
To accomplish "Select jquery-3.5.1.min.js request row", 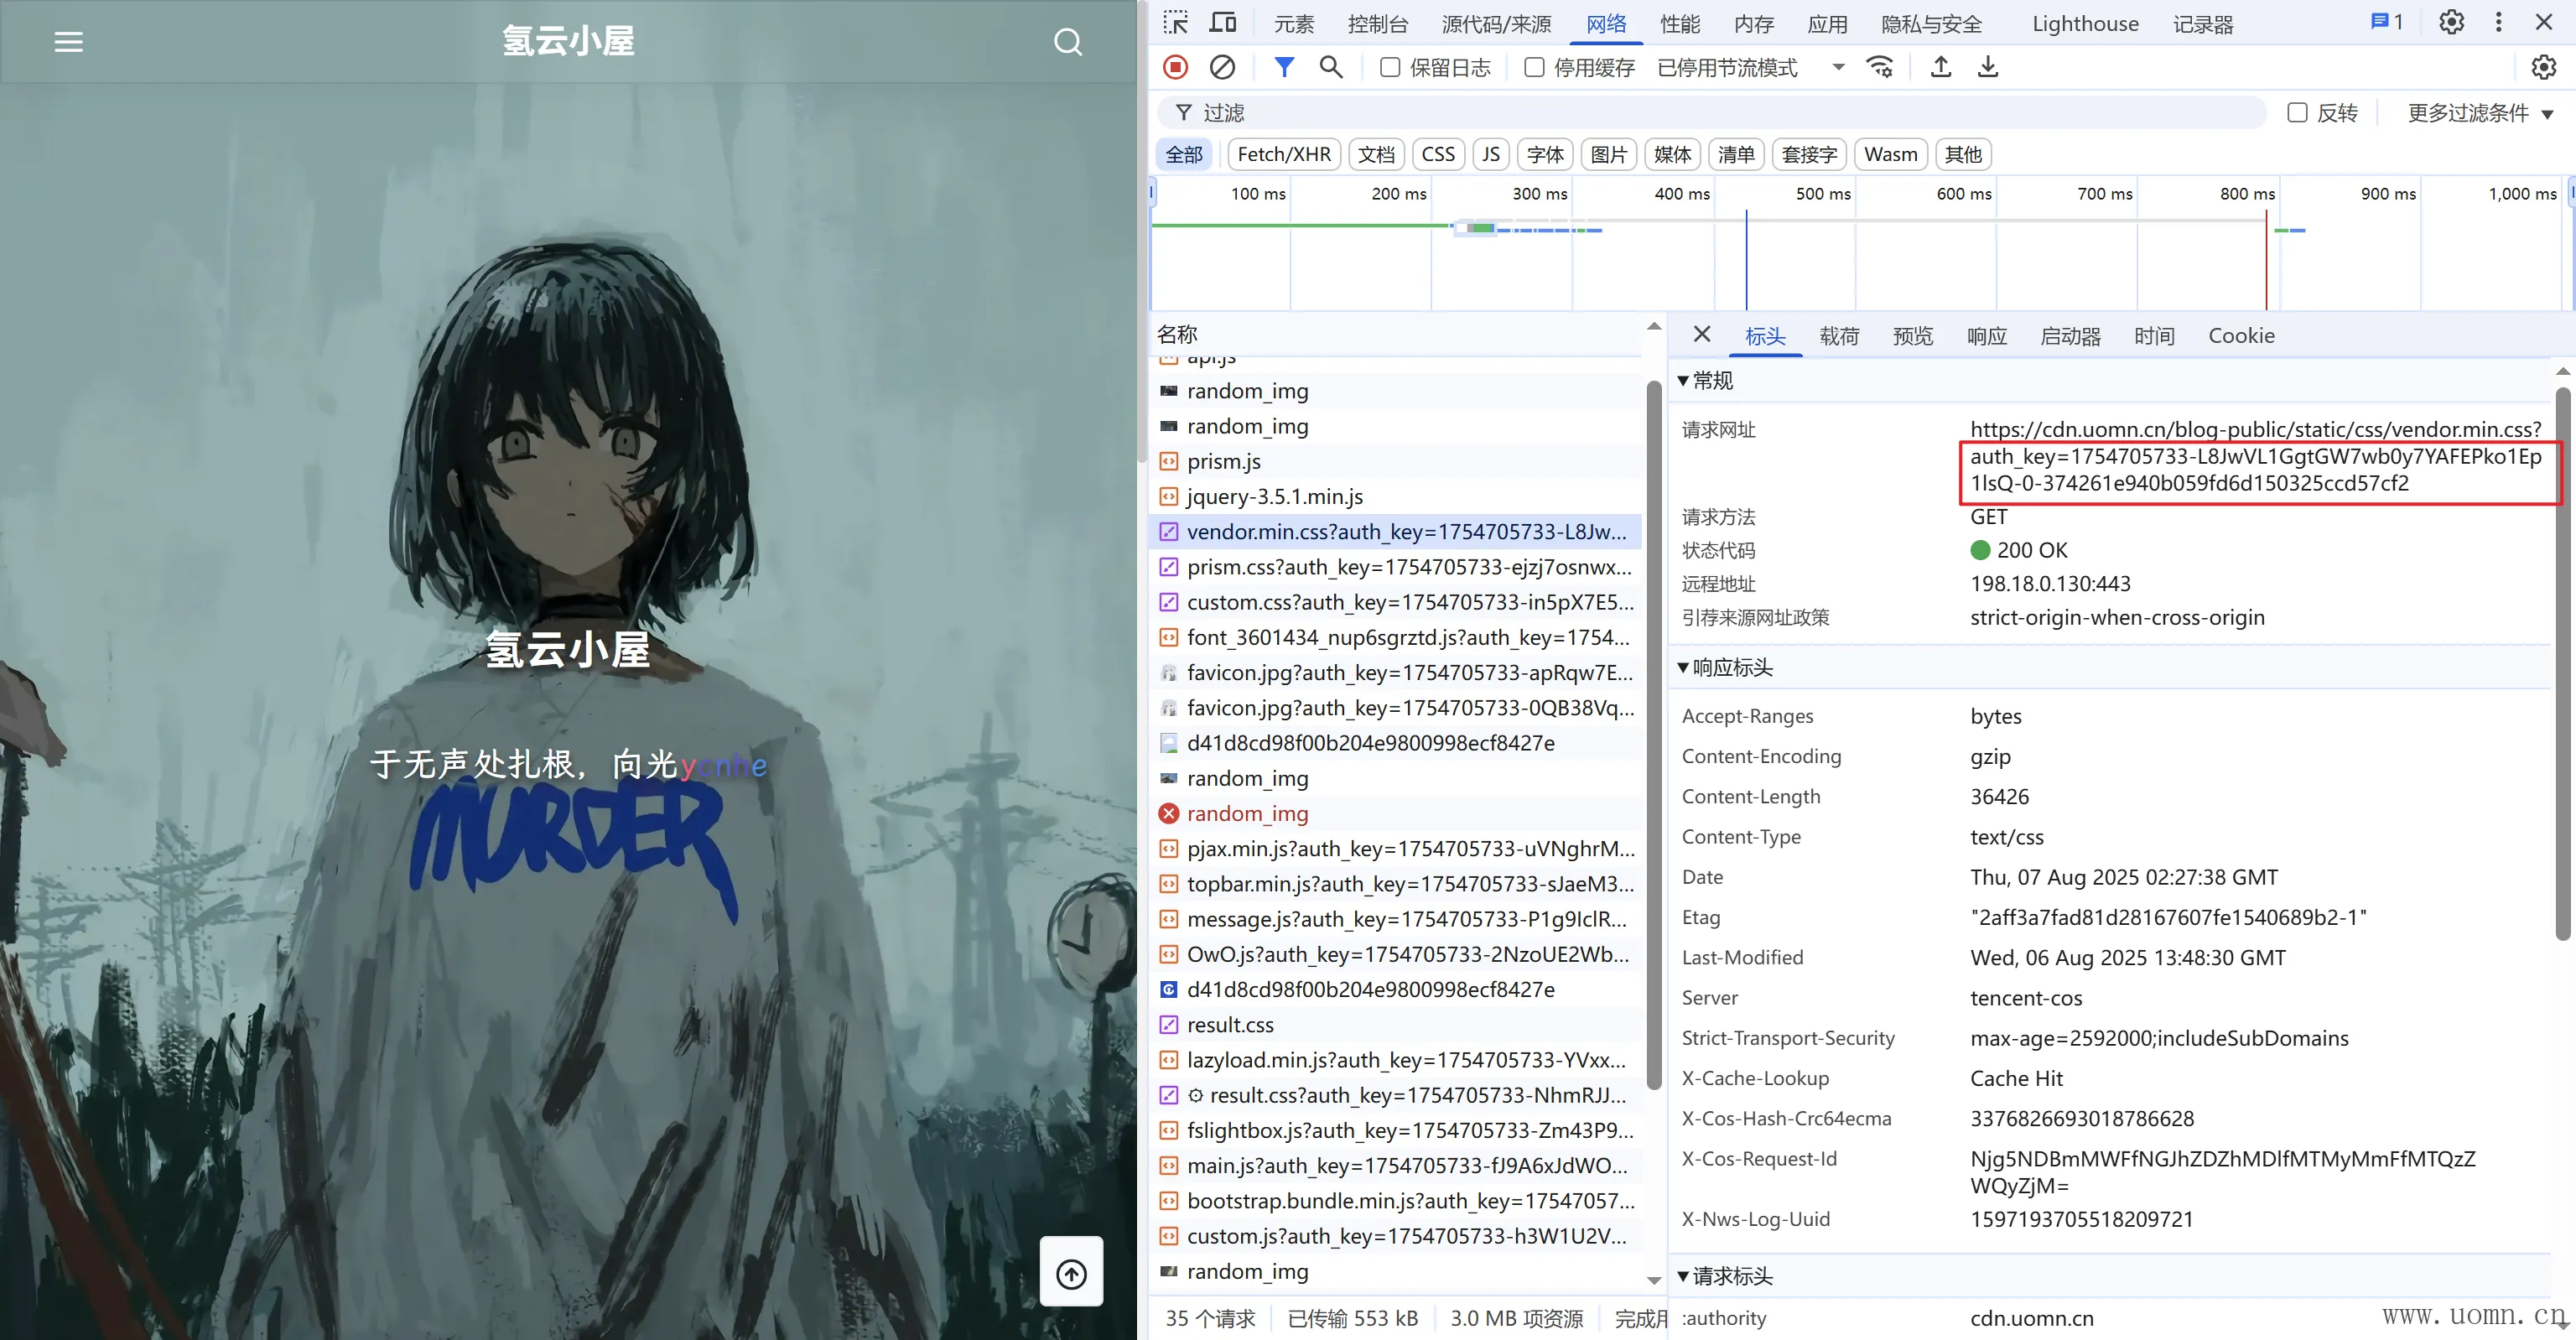I will point(1274,497).
